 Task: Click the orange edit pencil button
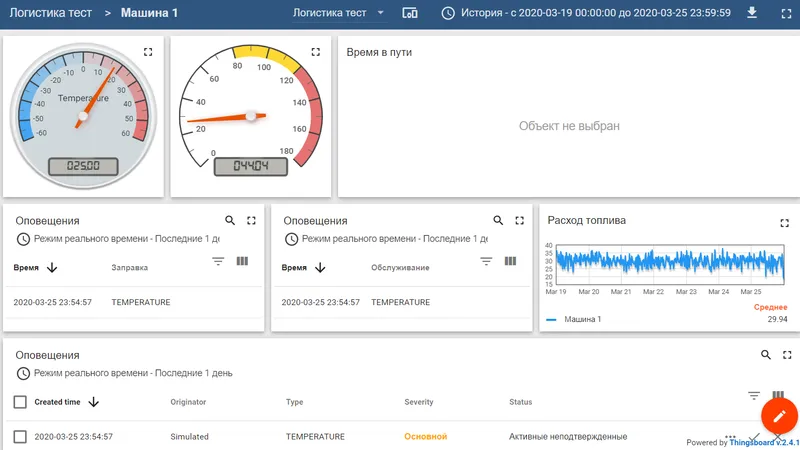(x=779, y=416)
